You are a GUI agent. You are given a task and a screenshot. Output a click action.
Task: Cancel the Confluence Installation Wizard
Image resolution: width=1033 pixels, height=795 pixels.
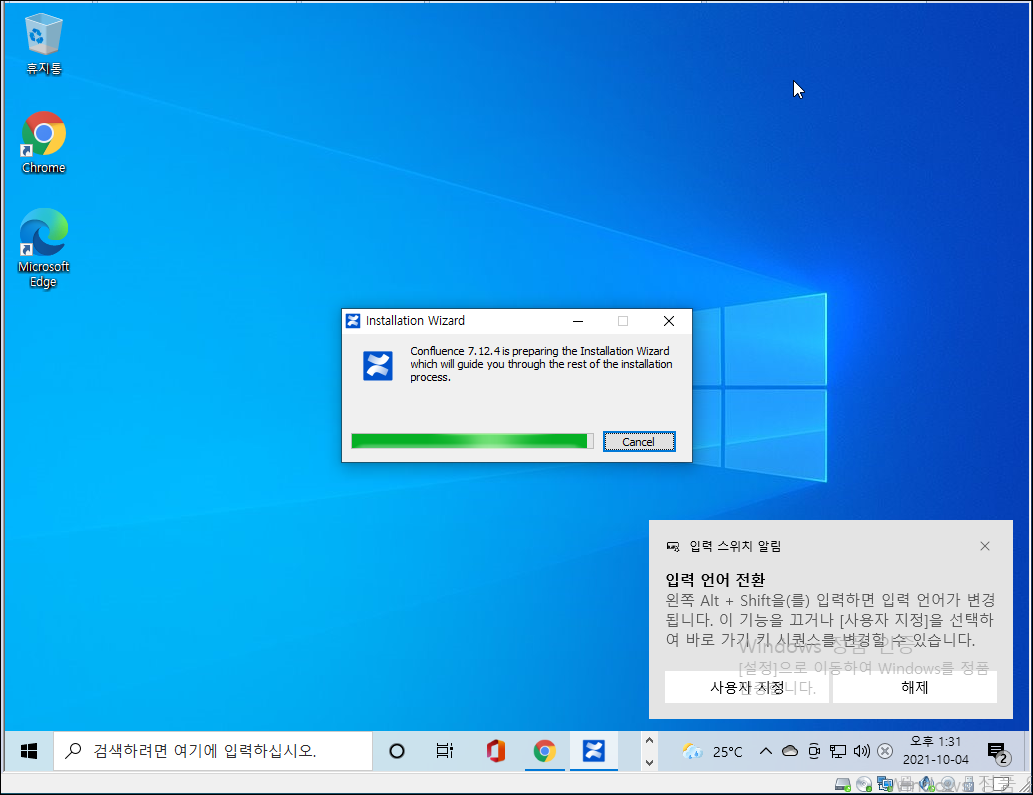click(638, 441)
